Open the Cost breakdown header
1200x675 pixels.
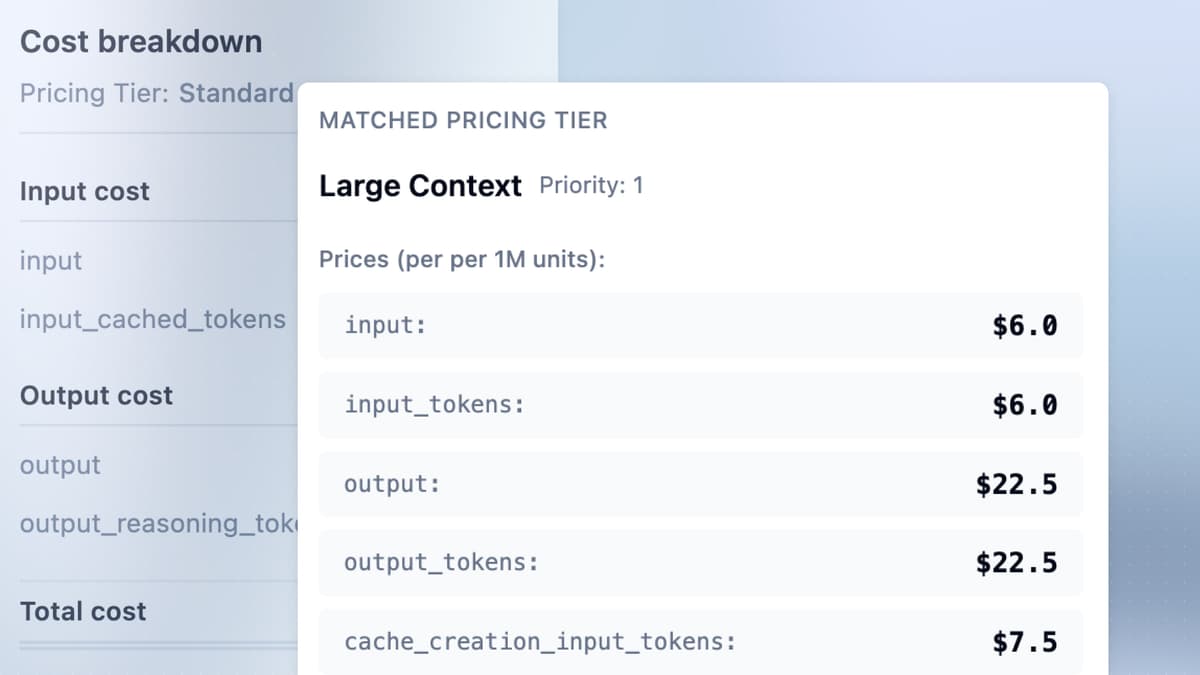pos(140,41)
